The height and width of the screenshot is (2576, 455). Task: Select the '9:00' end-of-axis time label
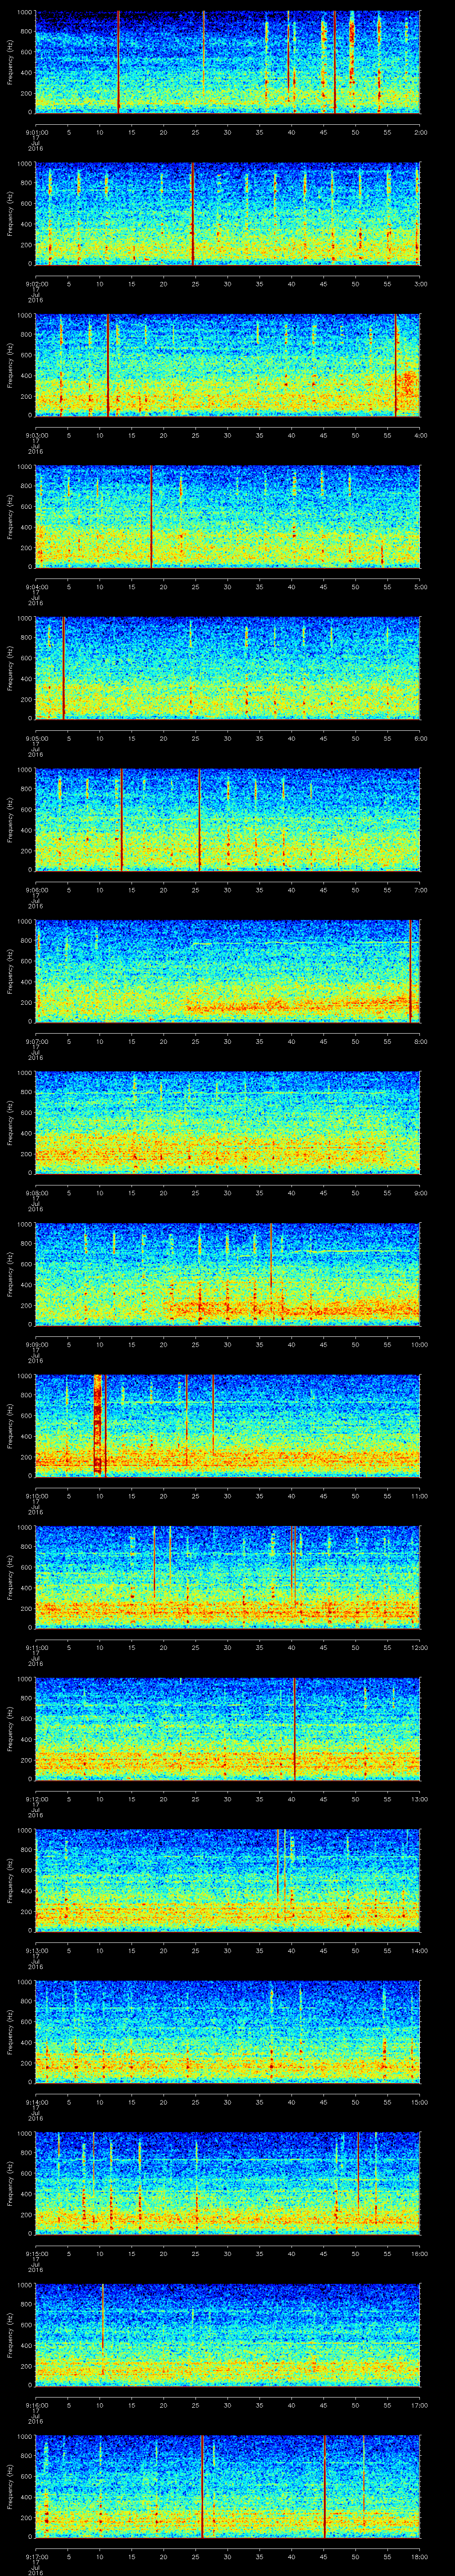[x=421, y=1193]
